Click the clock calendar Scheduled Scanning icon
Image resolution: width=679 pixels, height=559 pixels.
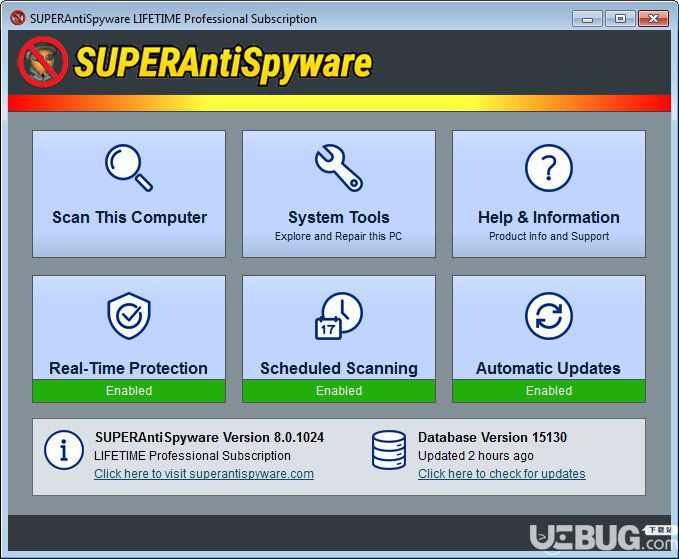(339, 316)
